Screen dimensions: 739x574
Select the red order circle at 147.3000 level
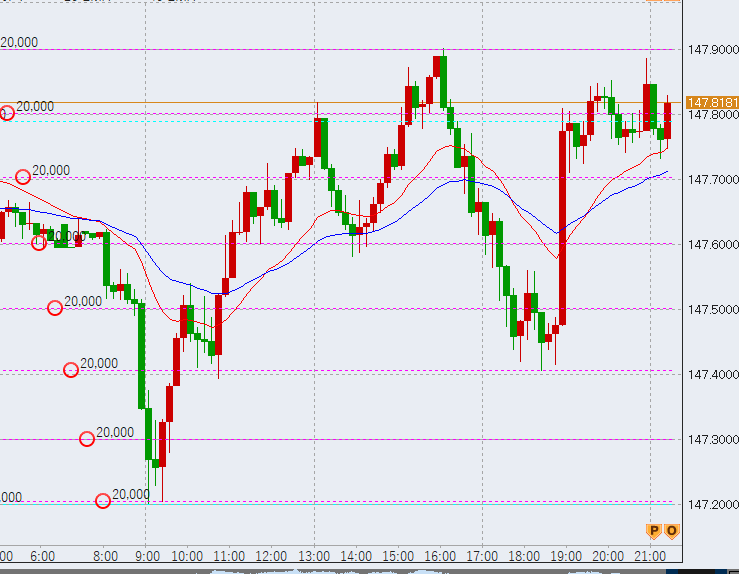tap(87, 438)
